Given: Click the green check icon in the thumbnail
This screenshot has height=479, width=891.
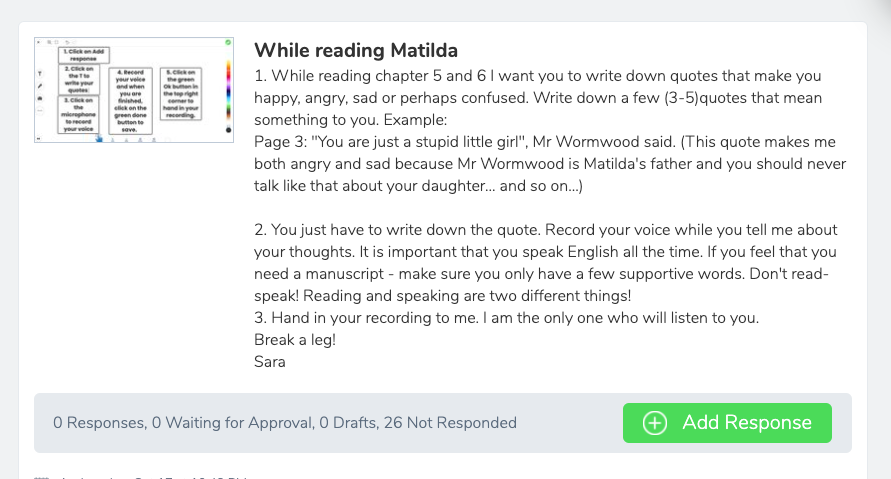Looking at the screenshot, I should (228, 43).
